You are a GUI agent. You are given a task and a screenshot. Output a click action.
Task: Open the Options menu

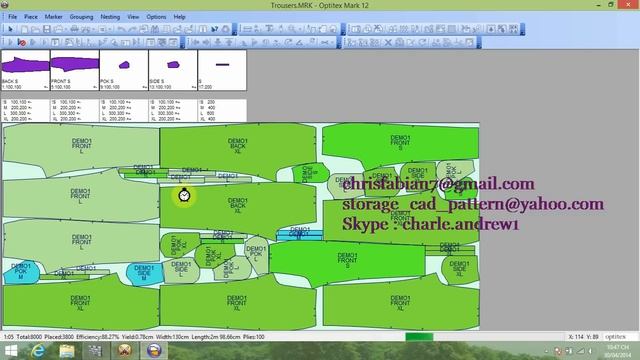tap(156, 17)
